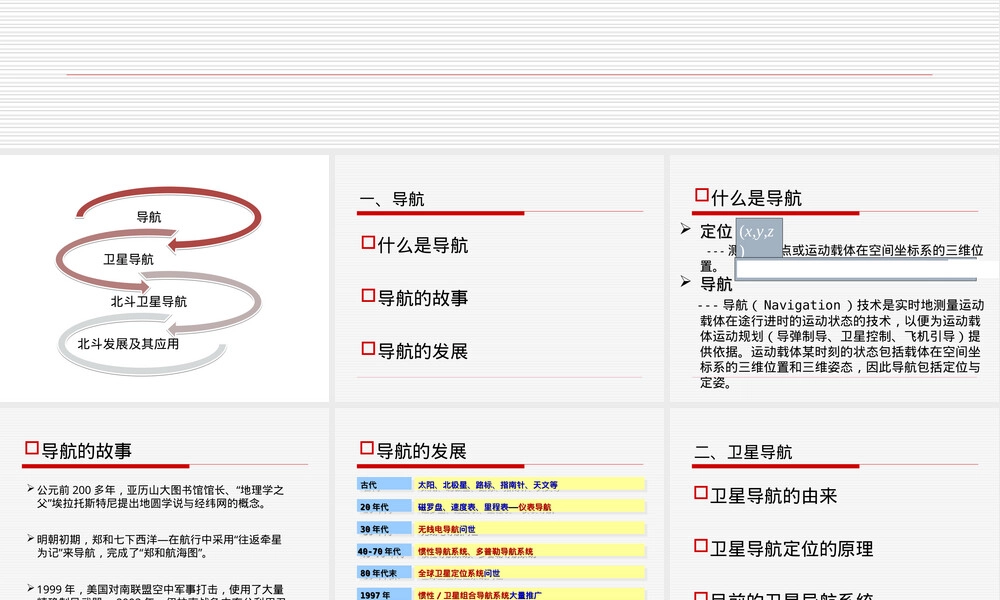Open the slide titled 二、卫星导航
The height and width of the screenshot is (600, 1000).
834,504
